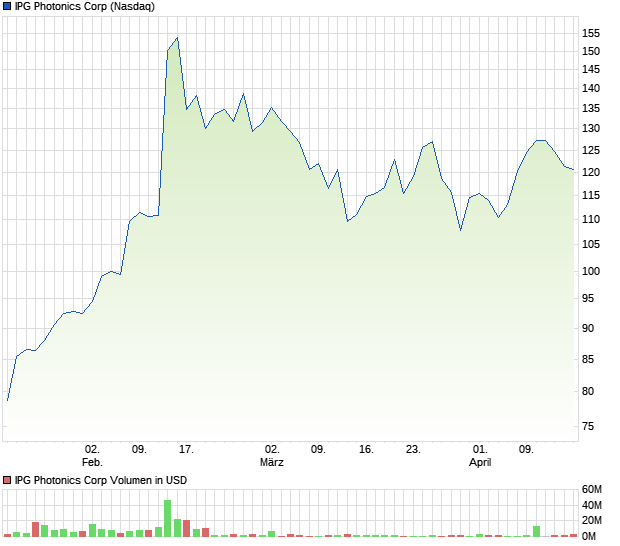620x546 pixels.
Task: Click the 90 price axis label
Action: point(588,328)
